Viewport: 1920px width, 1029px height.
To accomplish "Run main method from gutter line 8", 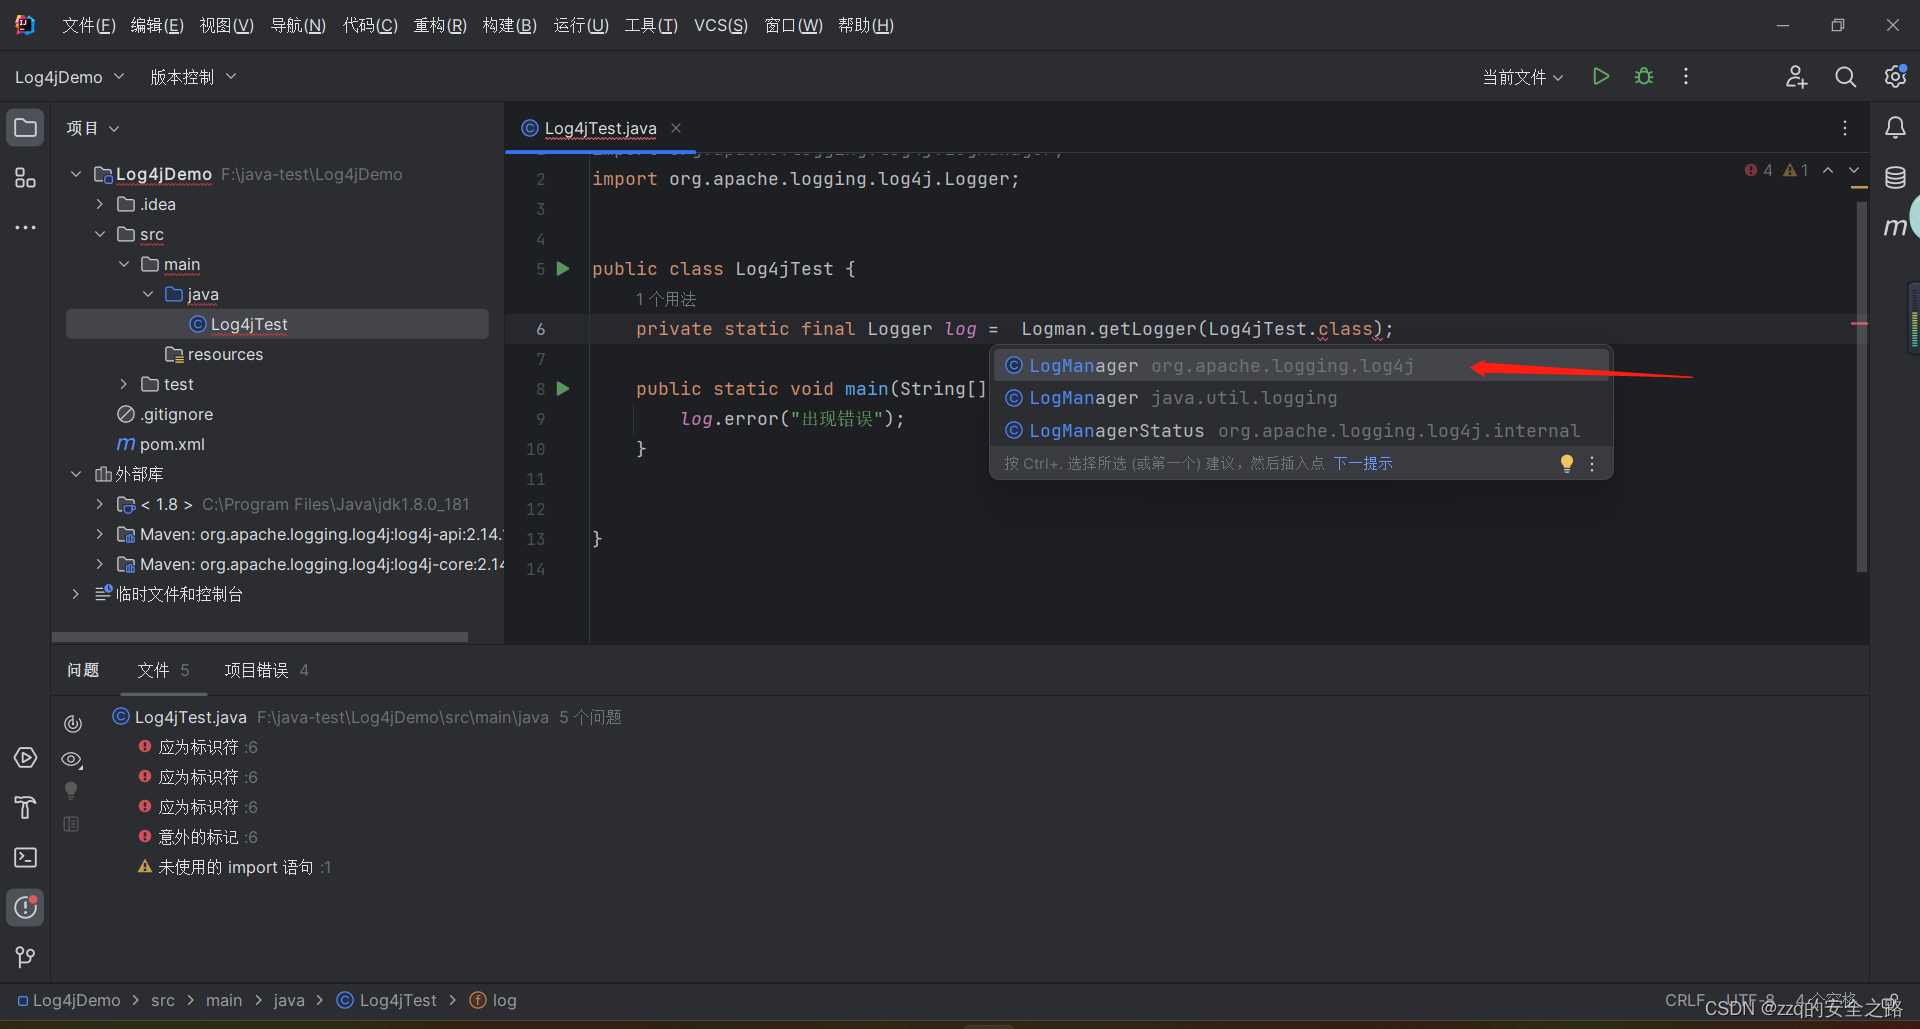I will point(563,389).
